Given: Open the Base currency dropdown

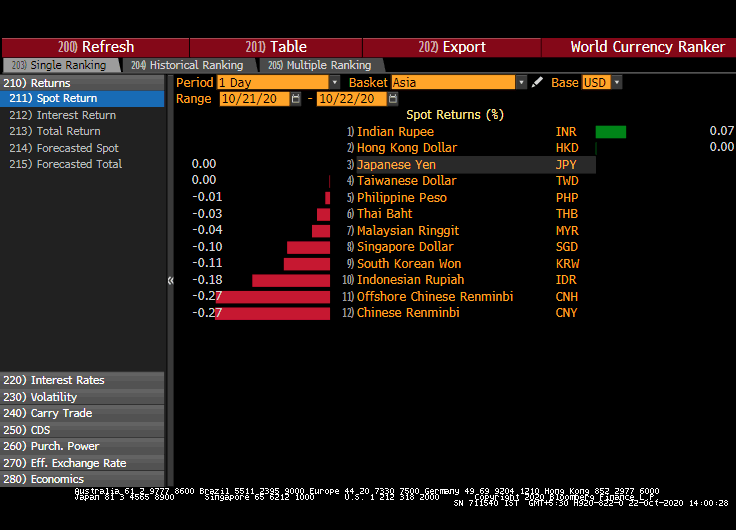Looking at the screenshot, I should 616,83.
